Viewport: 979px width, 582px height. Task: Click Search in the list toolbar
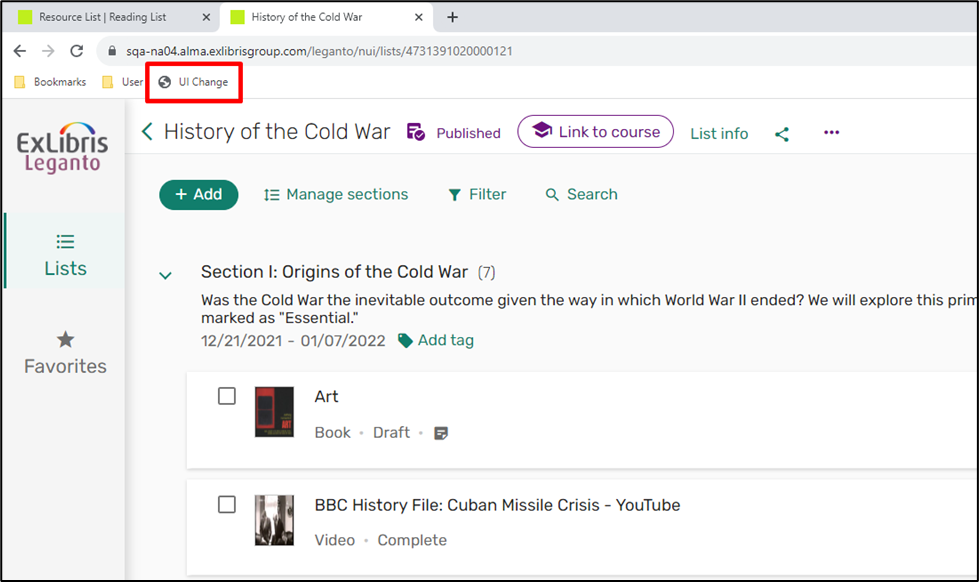click(581, 195)
